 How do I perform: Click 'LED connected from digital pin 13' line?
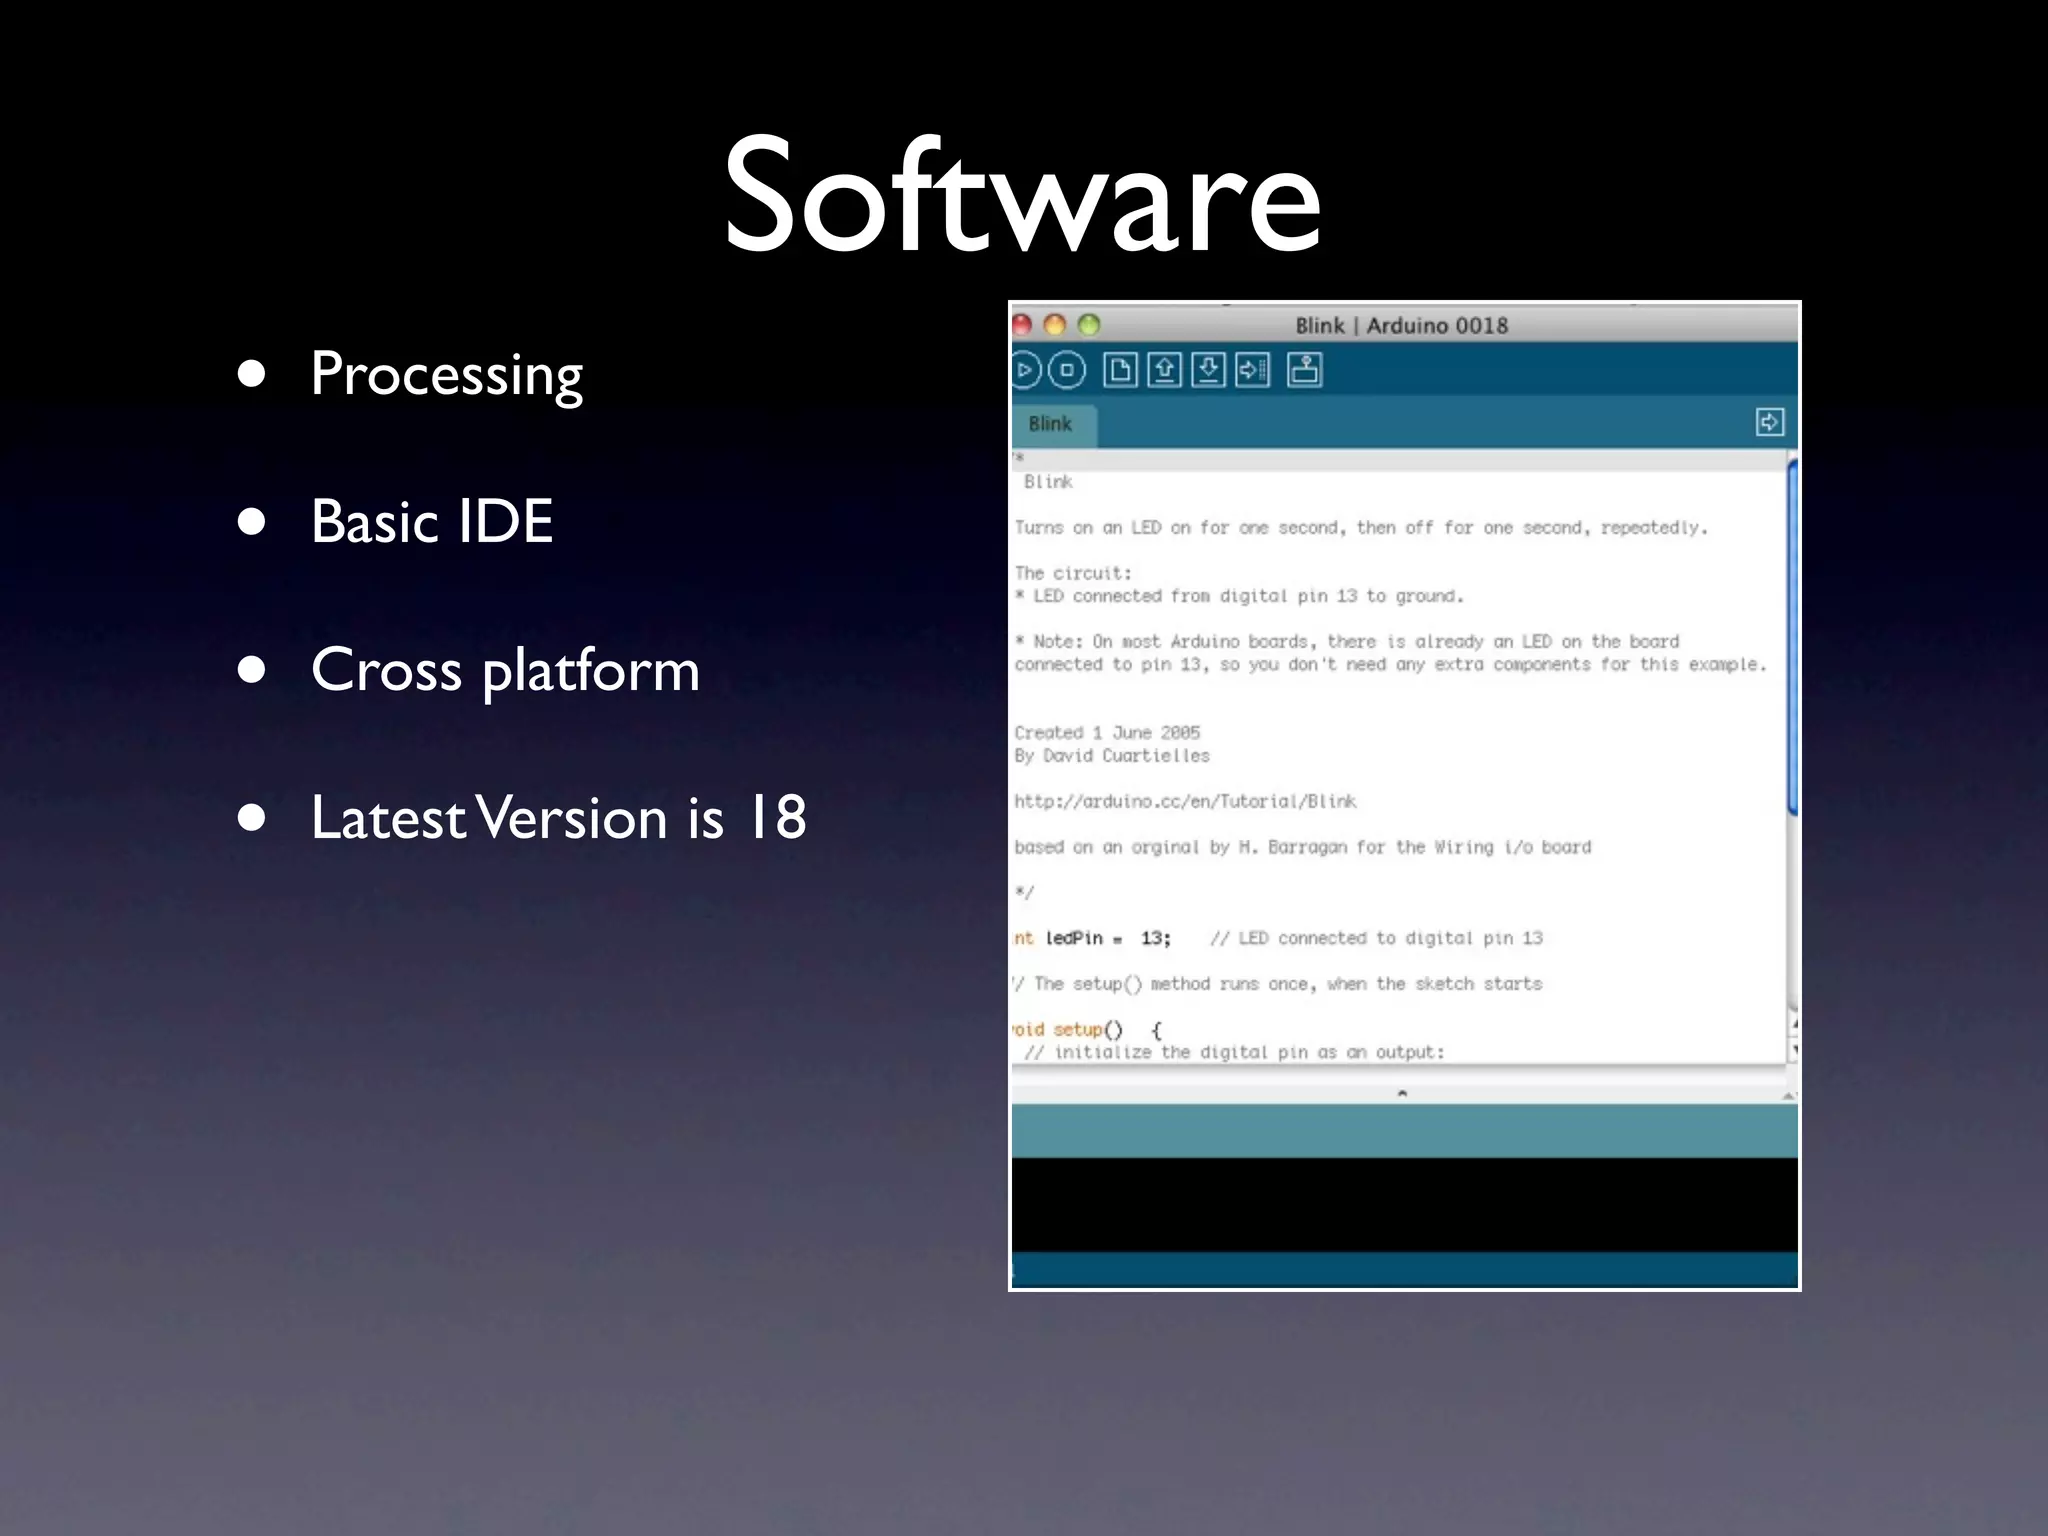(1239, 596)
